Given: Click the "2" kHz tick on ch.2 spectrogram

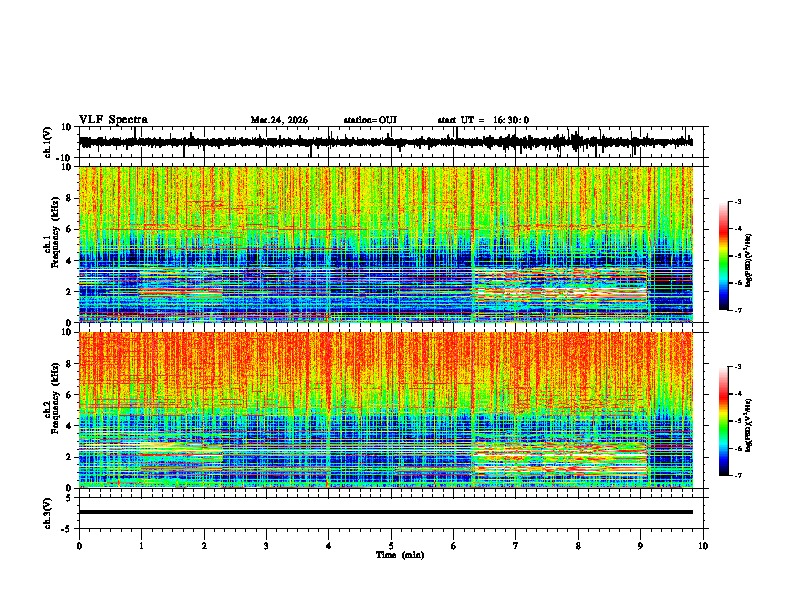Looking at the screenshot, I should pyautogui.click(x=69, y=457).
